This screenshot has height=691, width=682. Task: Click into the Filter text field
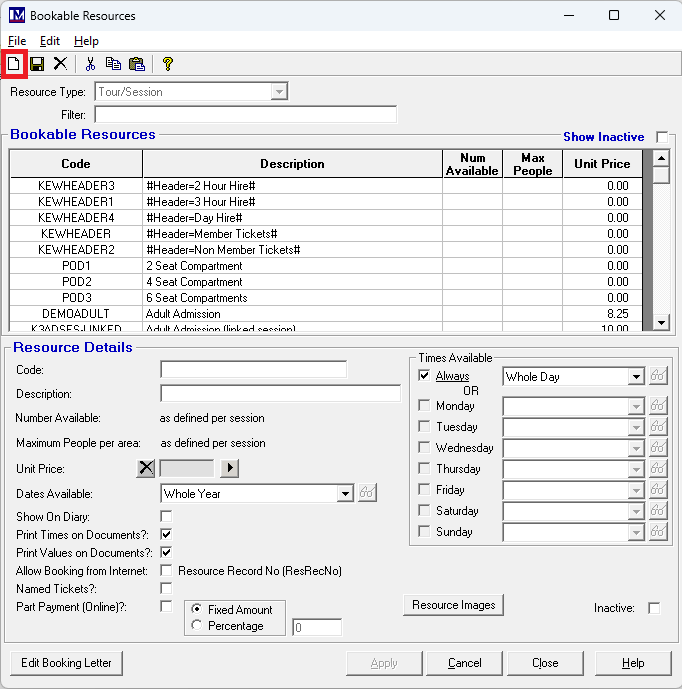[x=245, y=115]
